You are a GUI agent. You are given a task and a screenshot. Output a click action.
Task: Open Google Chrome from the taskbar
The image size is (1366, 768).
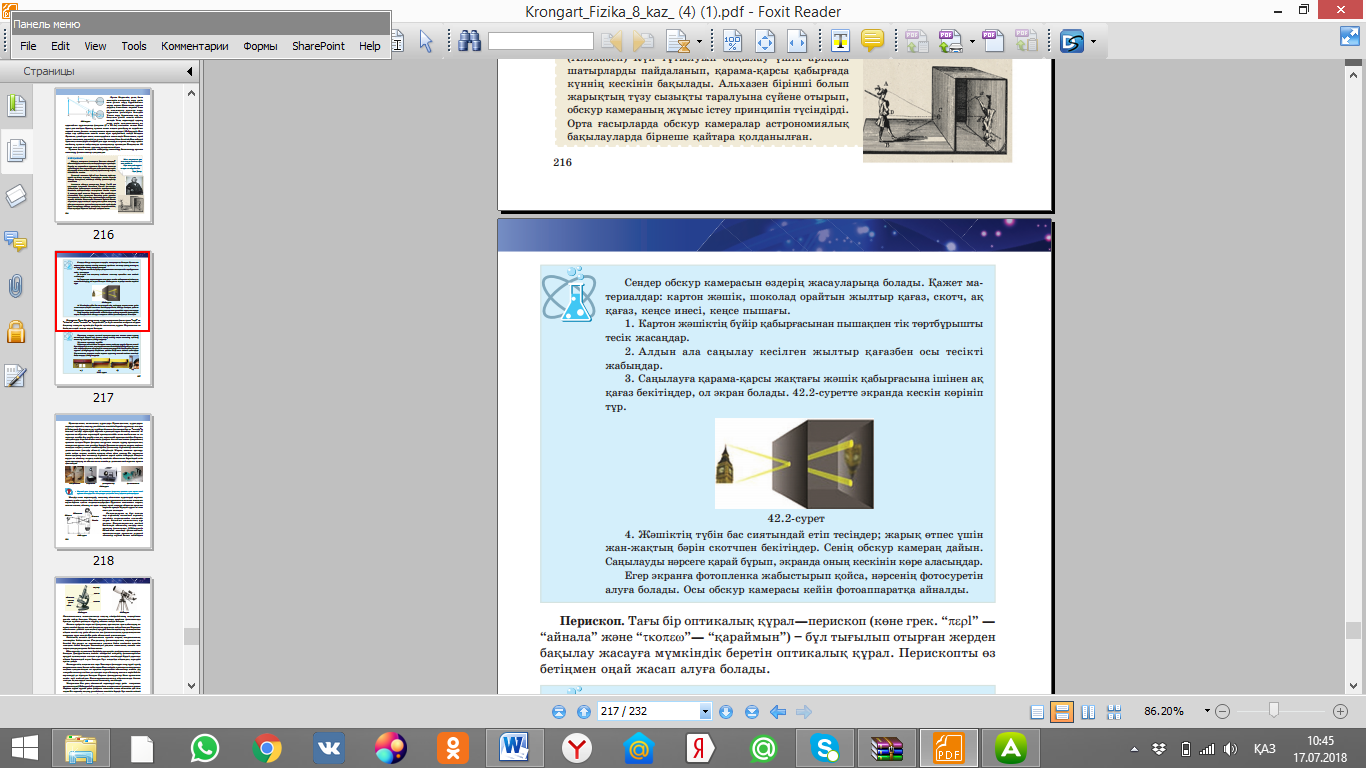click(x=267, y=747)
